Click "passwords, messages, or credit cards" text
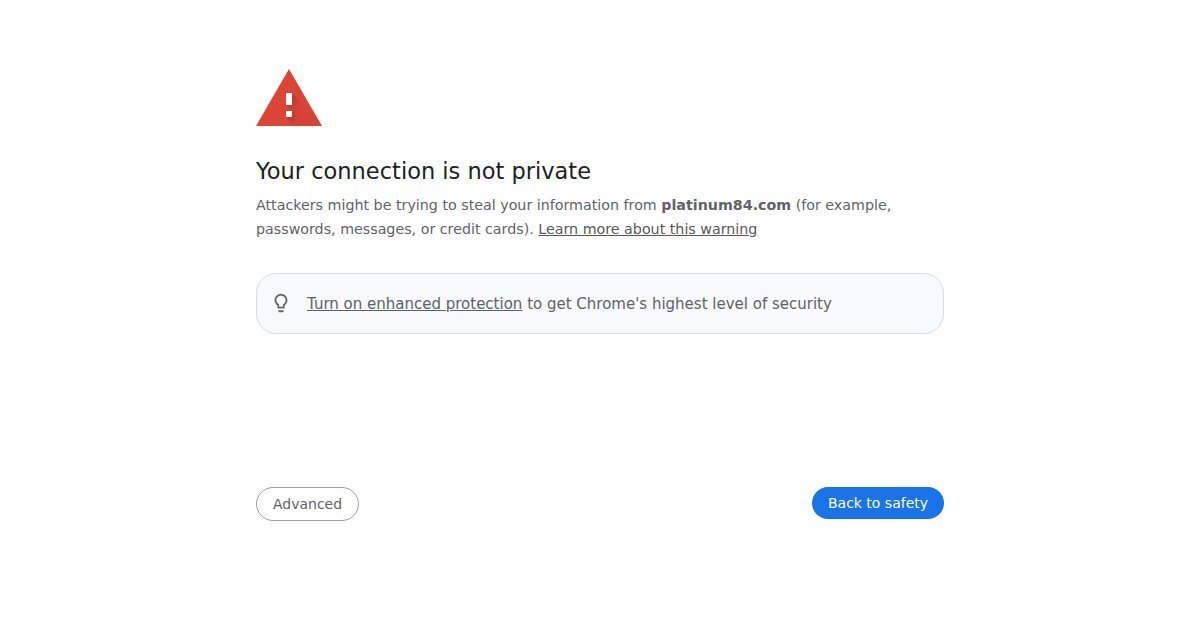1200x630 pixels. pos(392,229)
